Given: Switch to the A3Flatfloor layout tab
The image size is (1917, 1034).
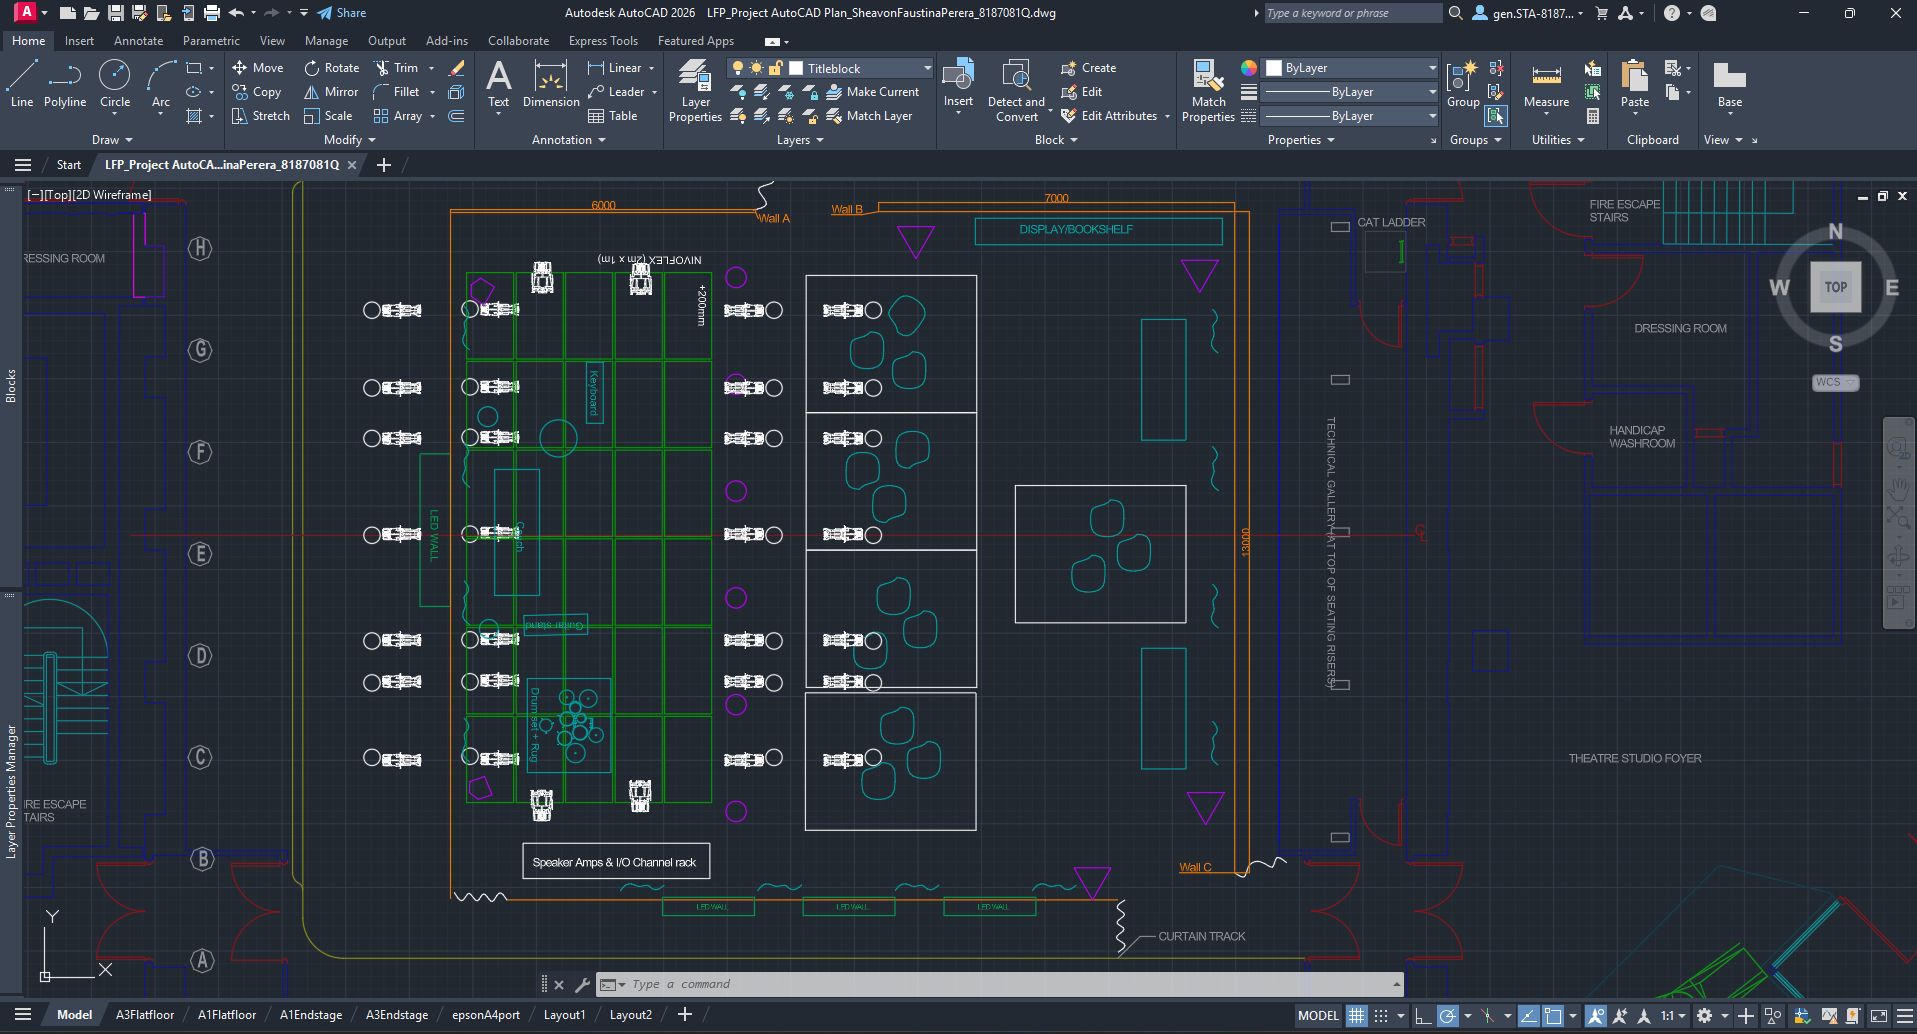Looking at the screenshot, I should [x=145, y=1015].
